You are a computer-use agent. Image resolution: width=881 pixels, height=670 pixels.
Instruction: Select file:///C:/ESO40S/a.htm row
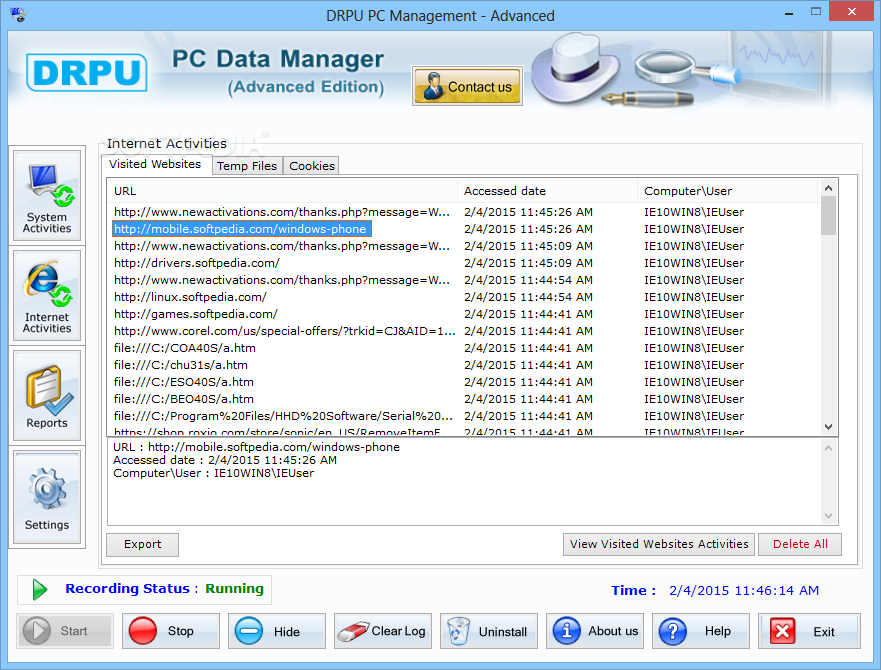(464, 382)
